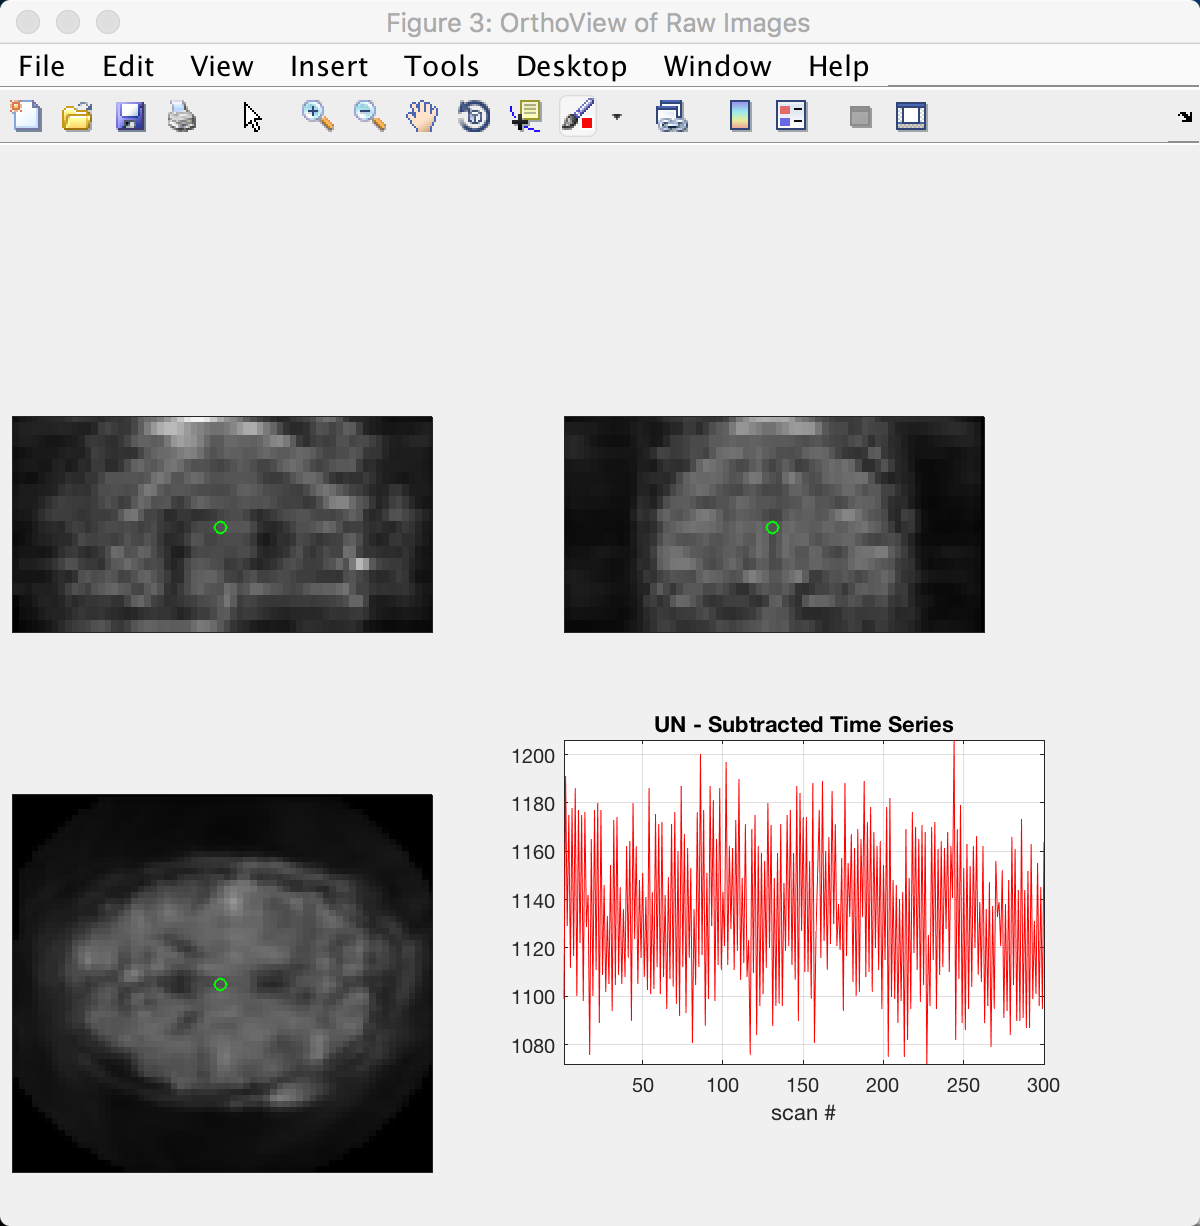Open the Window menu
The height and width of the screenshot is (1226, 1200).
(717, 66)
